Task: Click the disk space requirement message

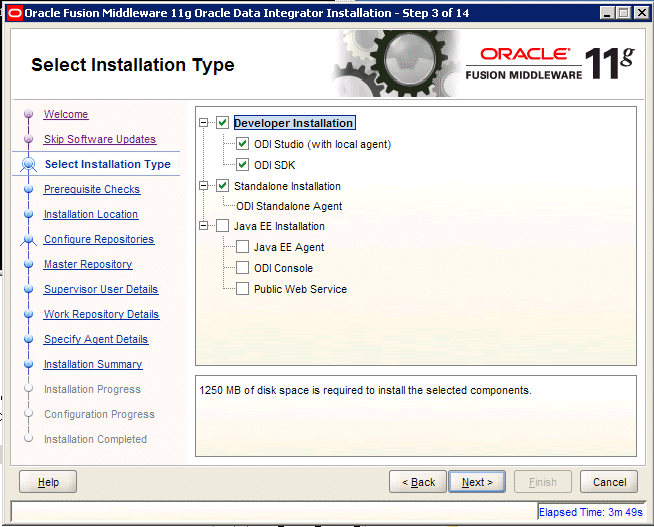Action: 365,390
